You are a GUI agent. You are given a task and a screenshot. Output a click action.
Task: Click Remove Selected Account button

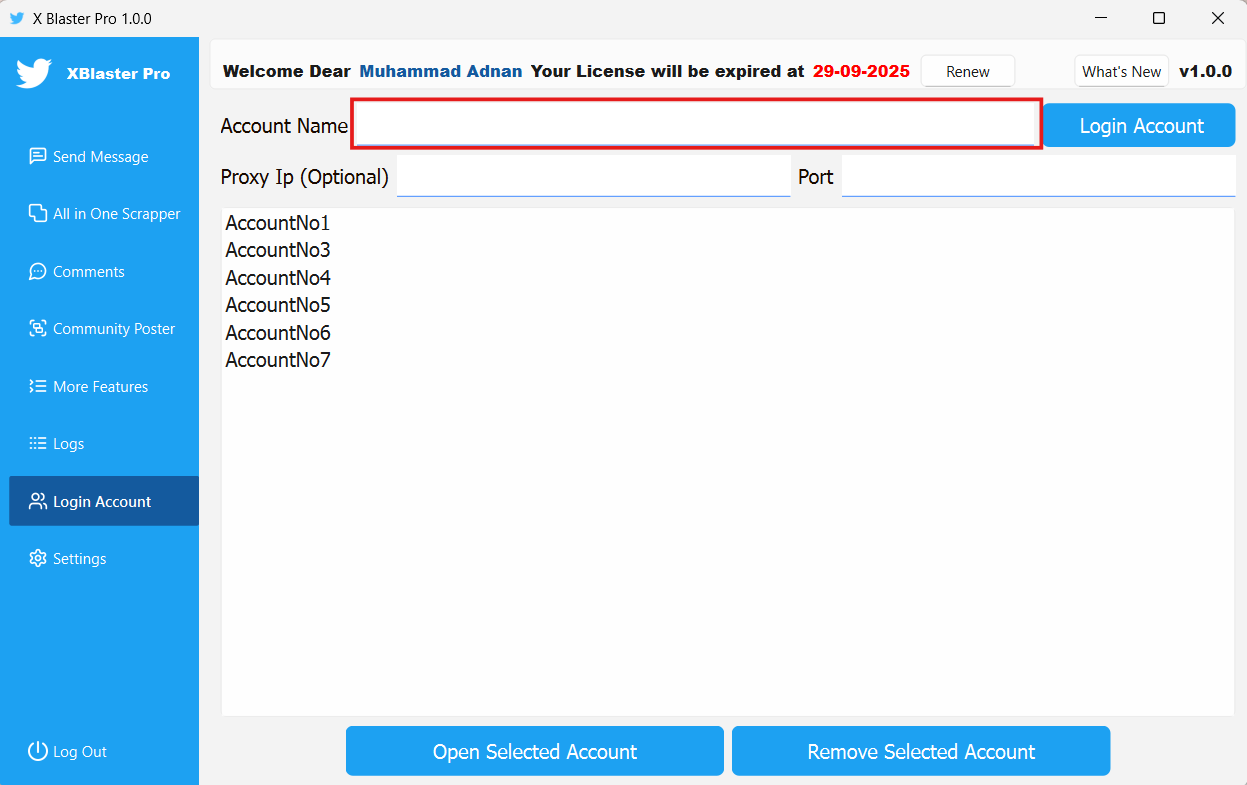[921, 751]
